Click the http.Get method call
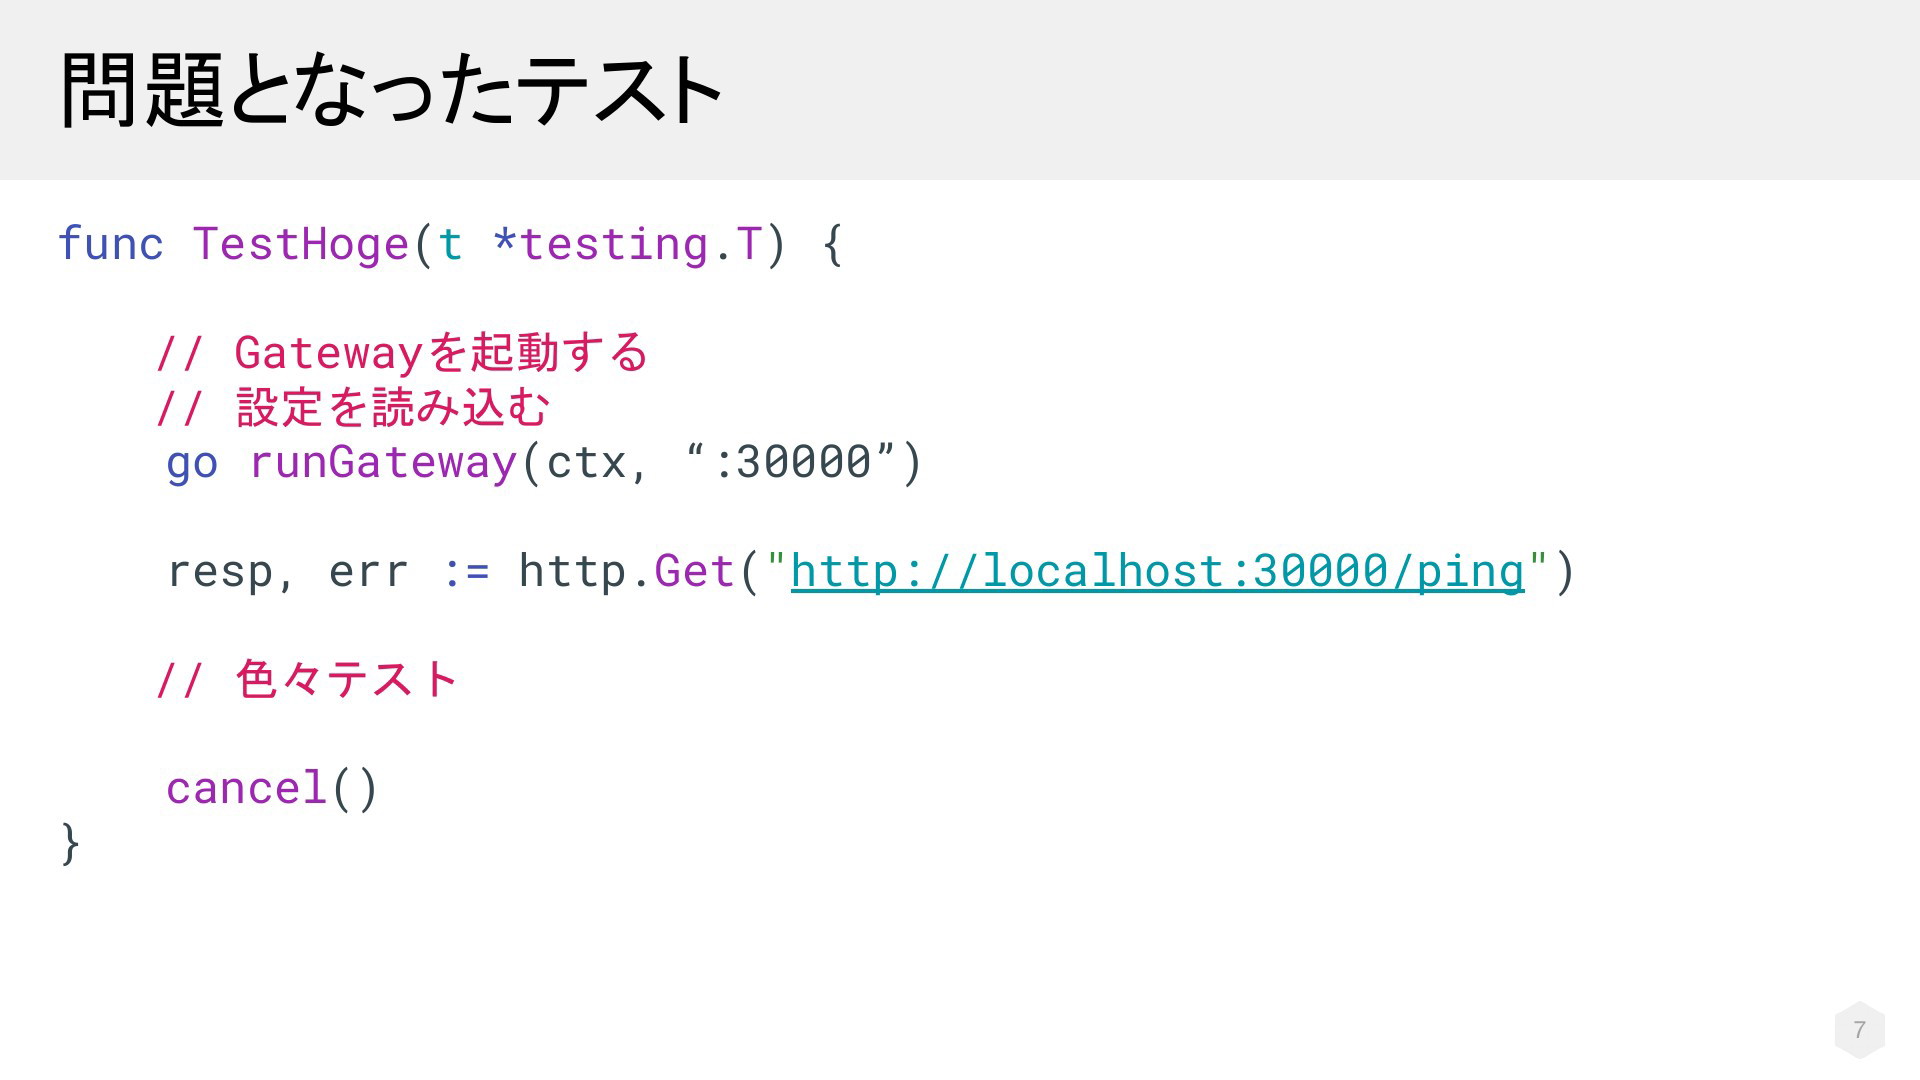This screenshot has height=1080, width=1920. [x=627, y=571]
